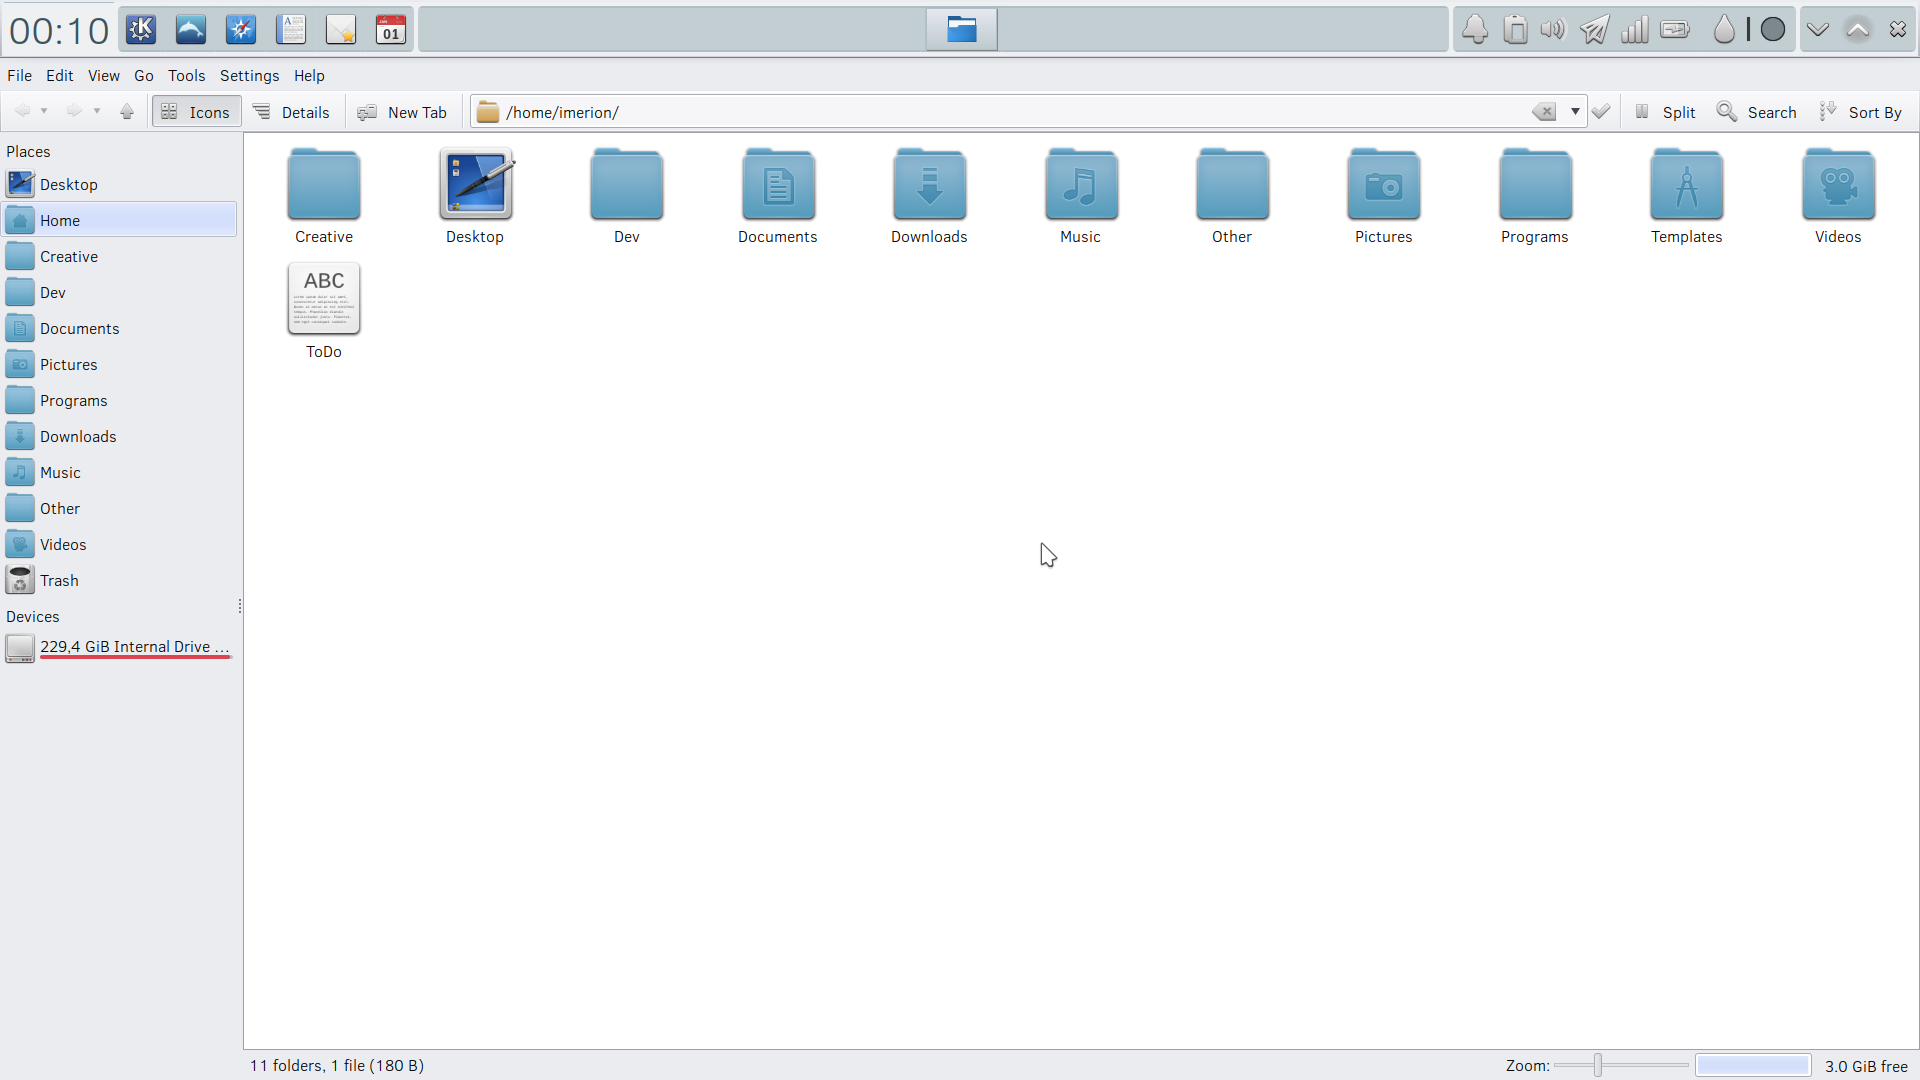
Task: Open the File menu
Action: tap(19, 75)
